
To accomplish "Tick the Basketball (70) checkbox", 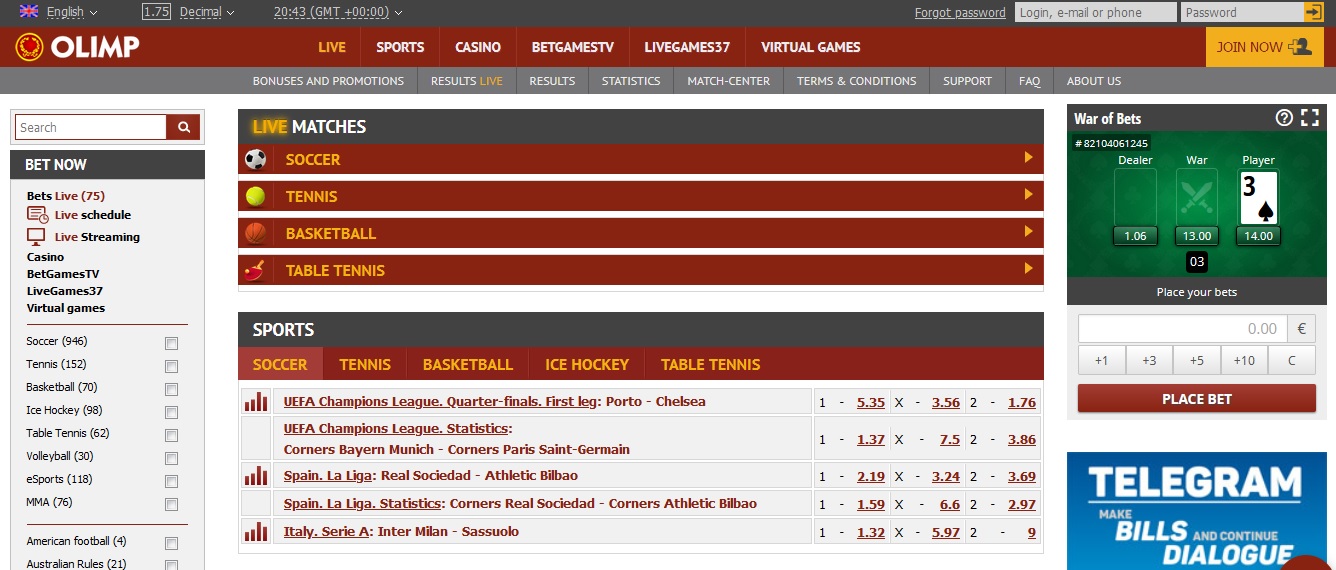I will [x=171, y=389].
